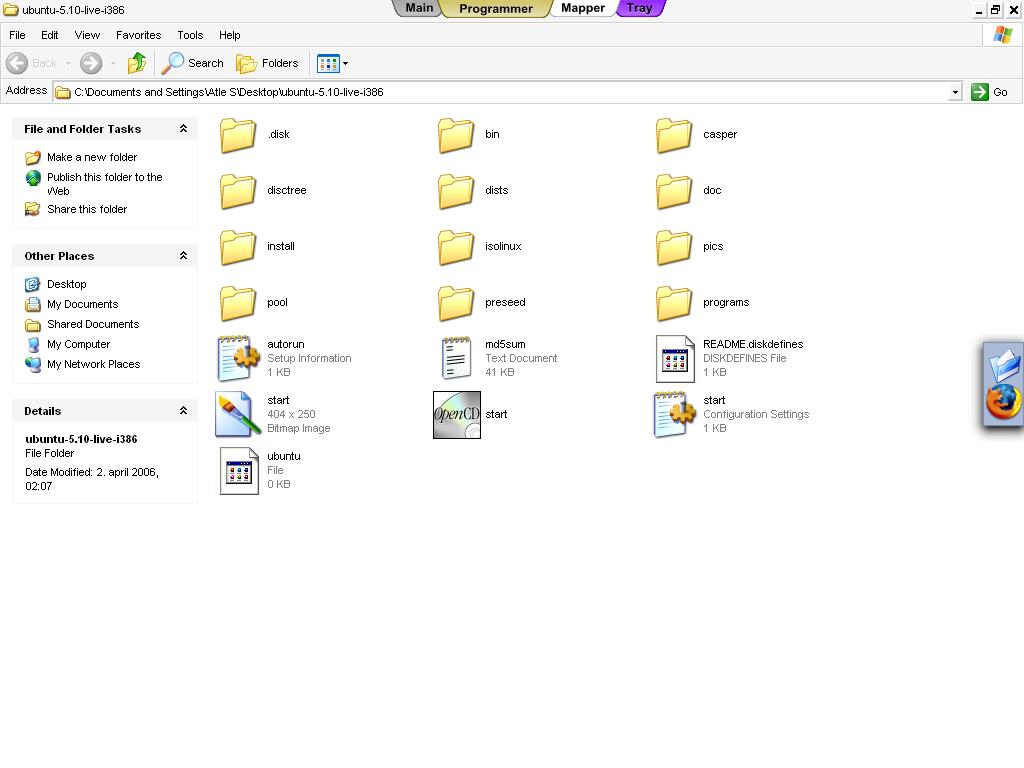This screenshot has width=1024, height=768.
Task: Open the File menu
Action: pyautogui.click(x=18, y=35)
